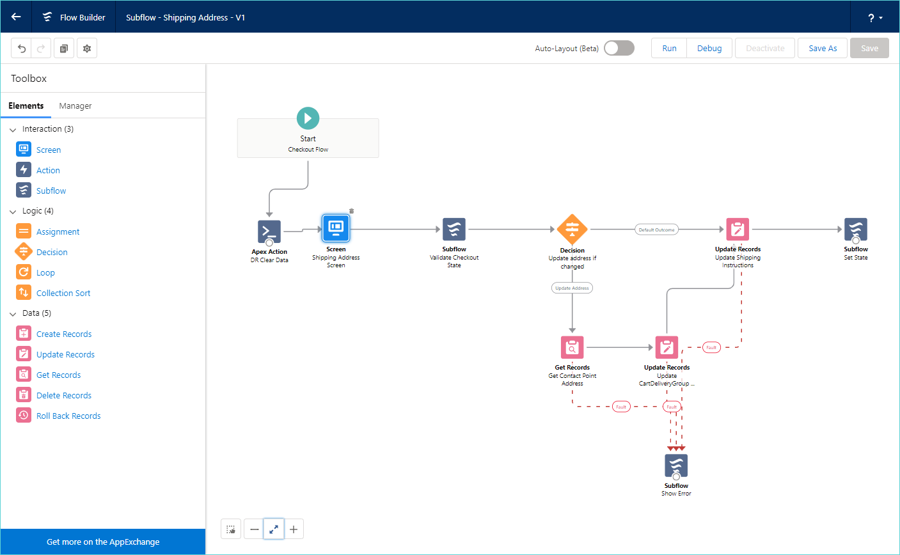Viewport: 900px width, 555px height.
Task: Click the Shipping Address Screen node
Action: pyautogui.click(x=336, y=228)
